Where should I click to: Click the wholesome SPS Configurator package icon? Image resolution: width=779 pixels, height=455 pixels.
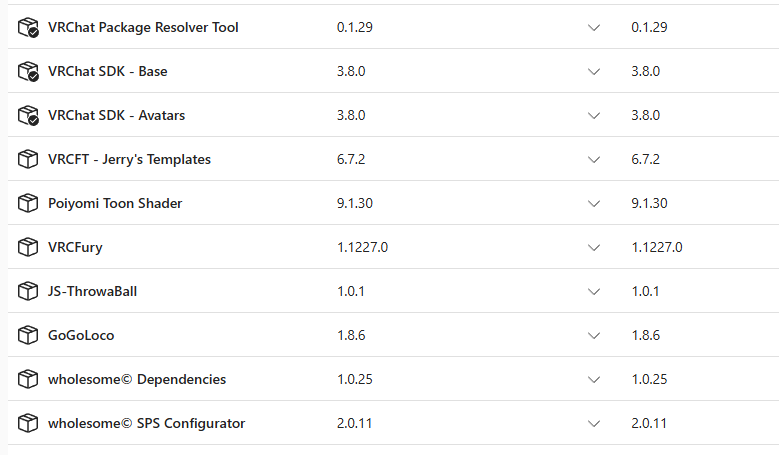[27, 424]
